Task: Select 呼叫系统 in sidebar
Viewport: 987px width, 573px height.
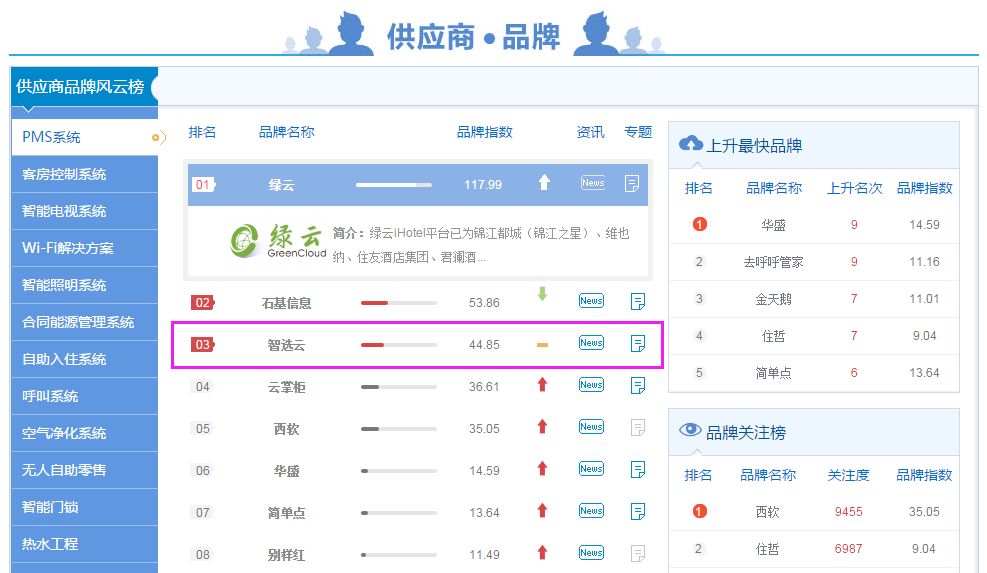Action: [x=84, y=396]
